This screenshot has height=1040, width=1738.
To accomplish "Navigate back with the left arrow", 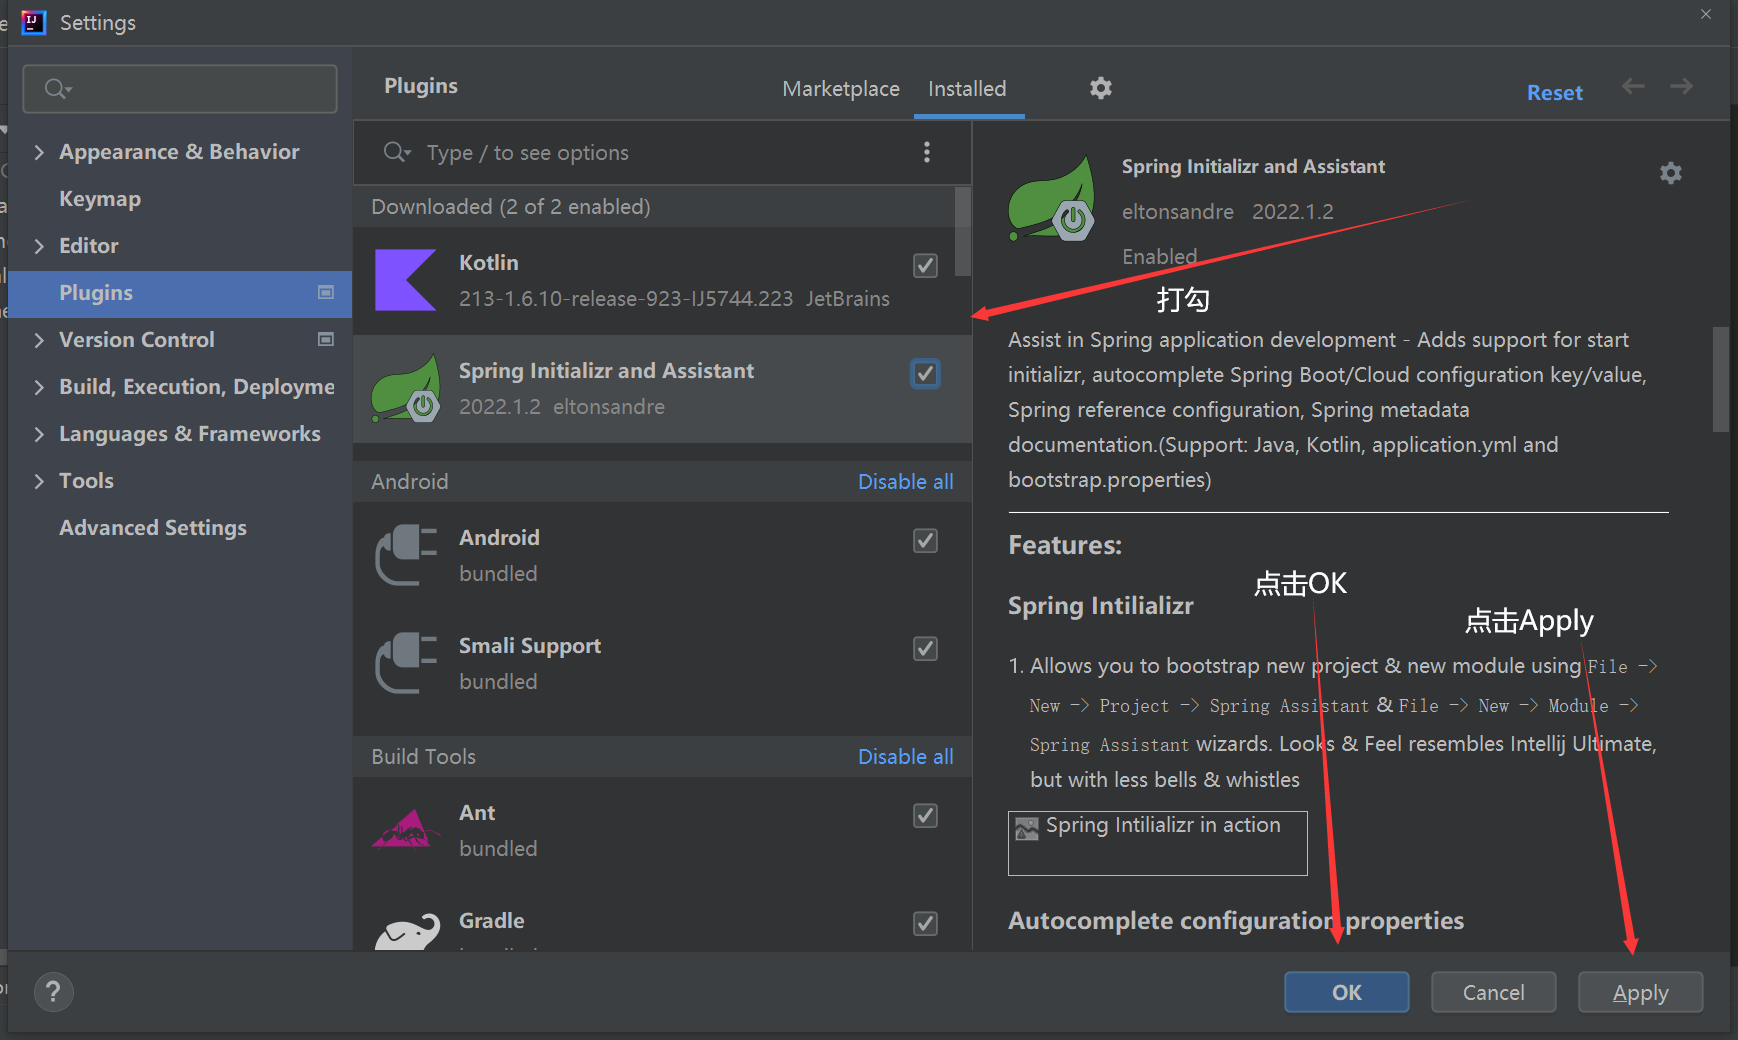I will [1633, 86].
